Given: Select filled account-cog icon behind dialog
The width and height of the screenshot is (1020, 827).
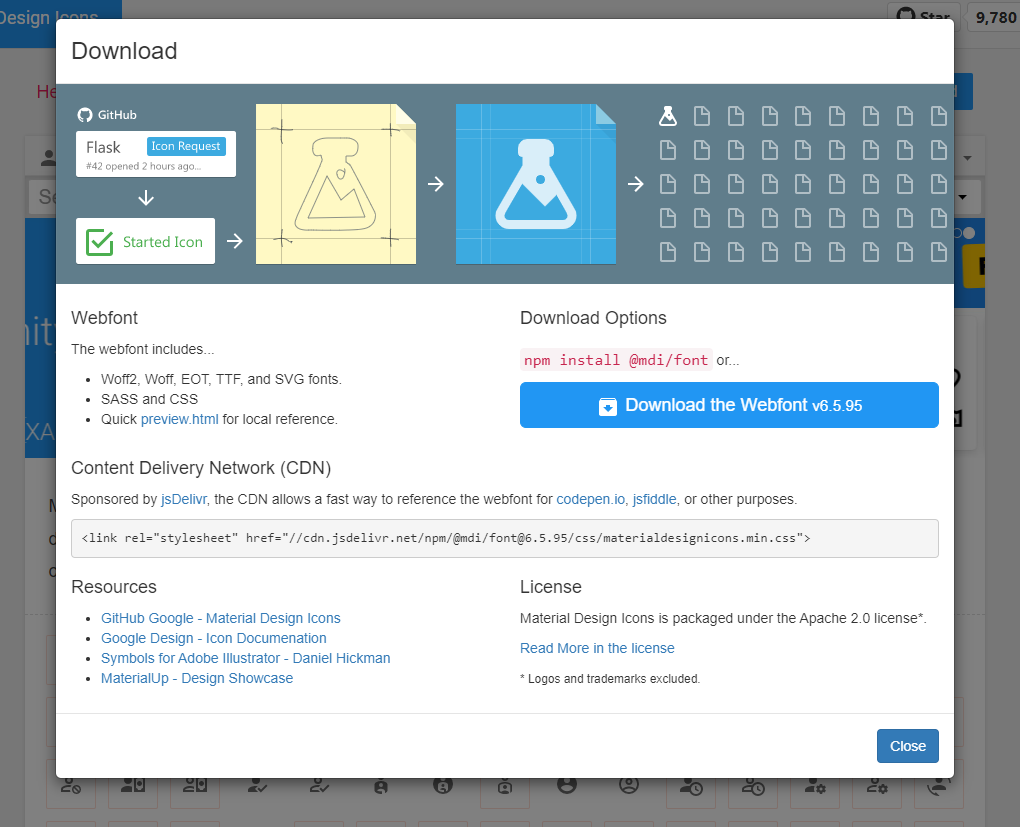Looking at the screenshot, I should coord(814,786).
